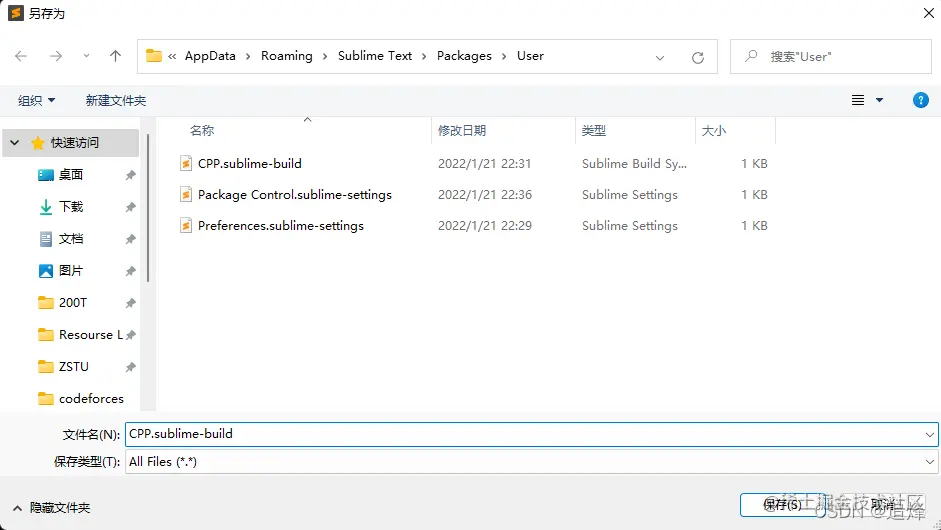
Task: Expand the chevron after Packages in breadcrumb
Action: (504, 56)
